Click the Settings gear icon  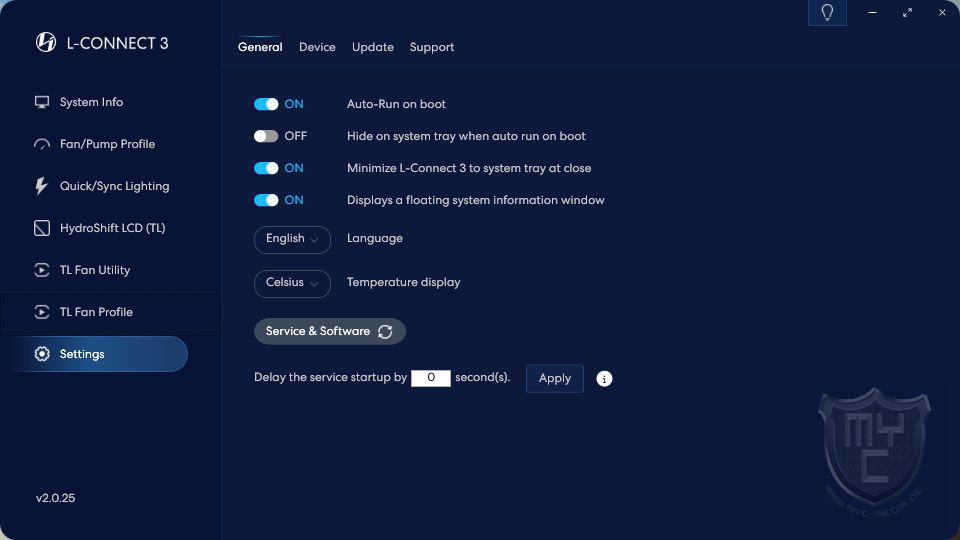42,354
